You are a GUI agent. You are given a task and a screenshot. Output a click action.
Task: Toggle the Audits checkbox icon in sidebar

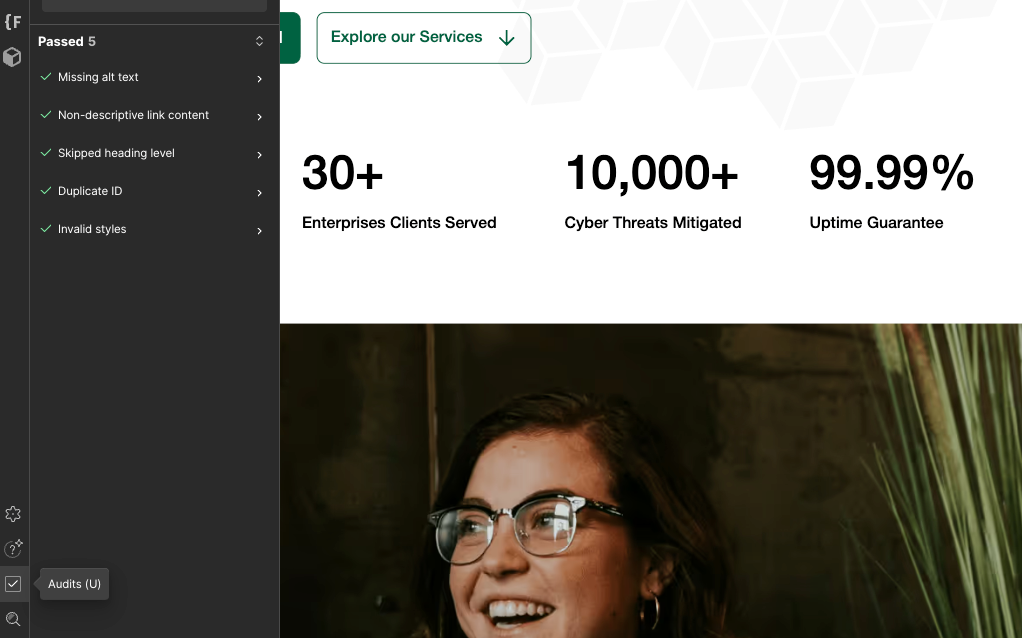(13, 584)
